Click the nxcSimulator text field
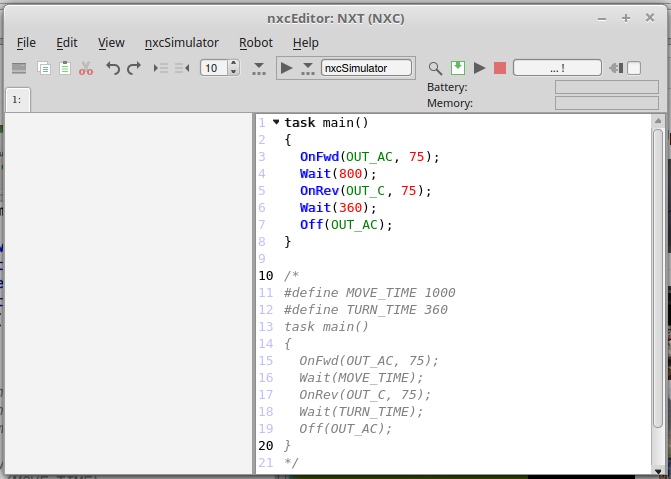 coord(366,68)
